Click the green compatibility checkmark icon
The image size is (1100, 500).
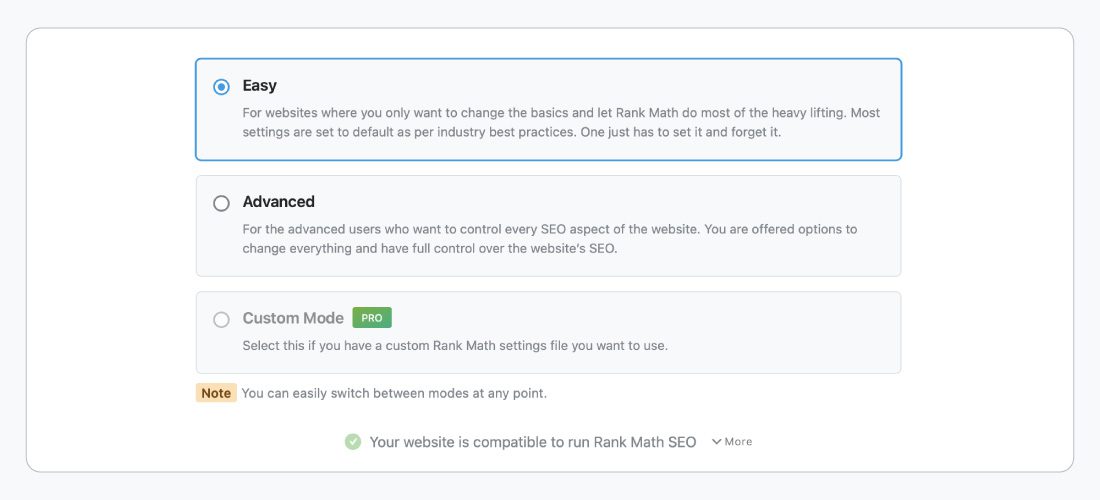(x=353, y=442)
